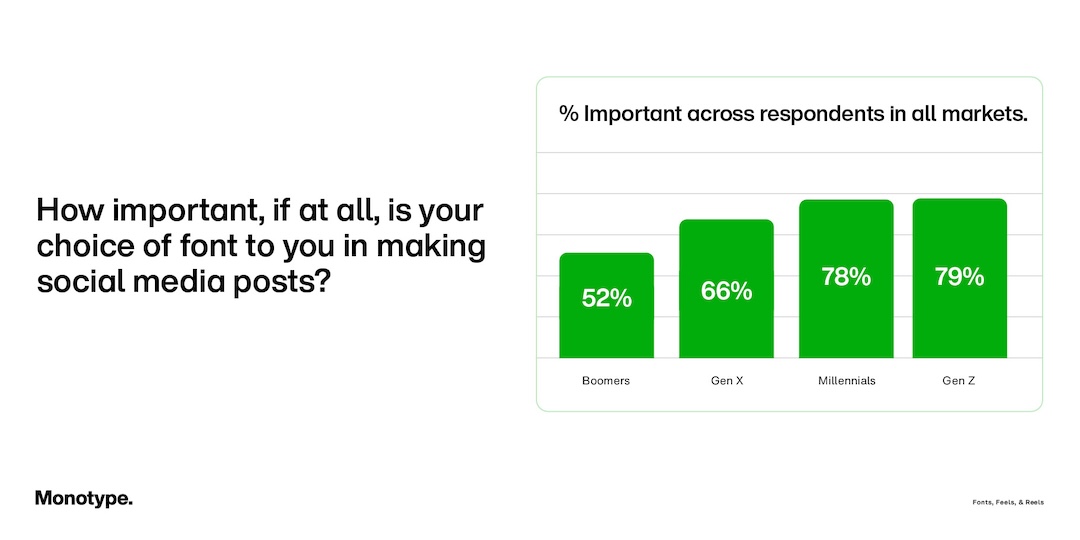Select the 52% value on Boomers bar
Viewport: 1080px width, 540px height.
coord(606,298)
